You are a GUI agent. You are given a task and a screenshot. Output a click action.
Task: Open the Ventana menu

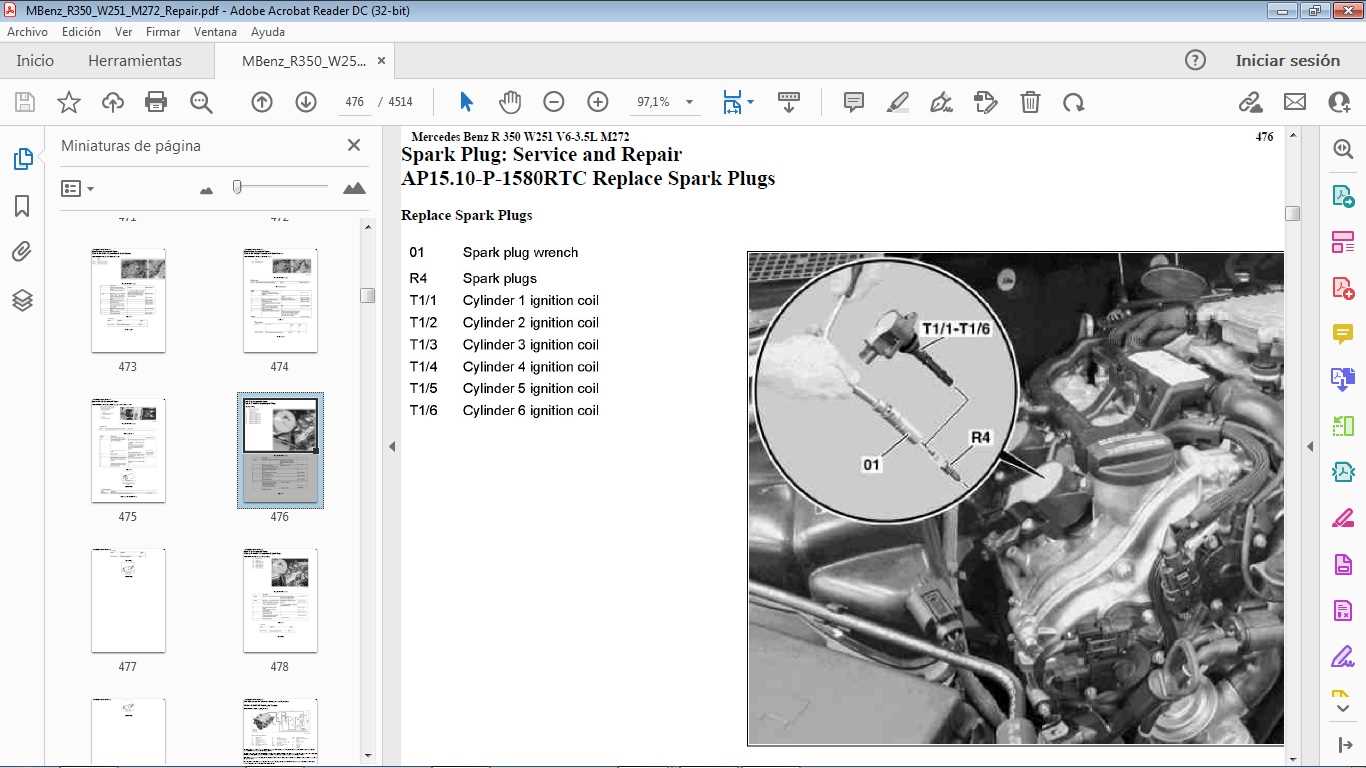pos(216,32)
